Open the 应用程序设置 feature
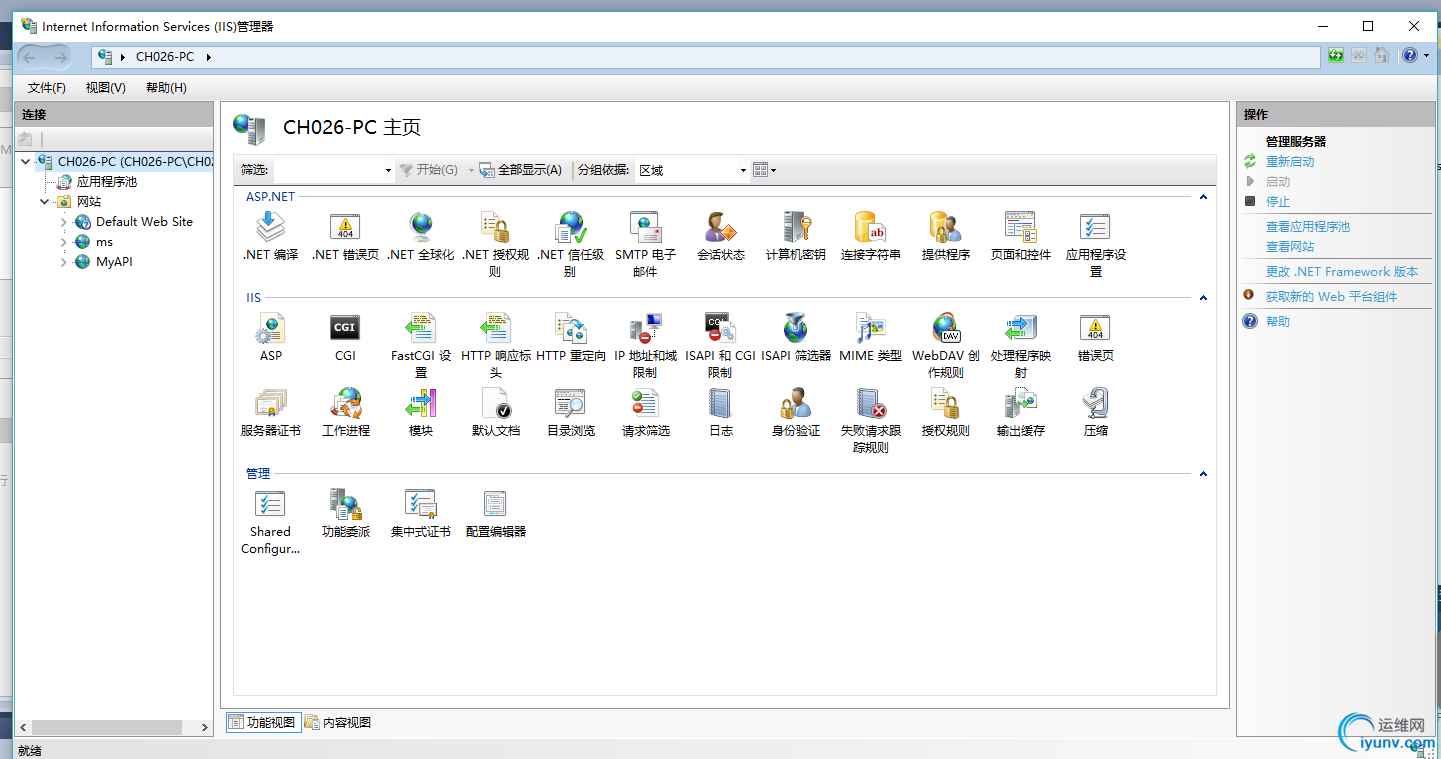 pyautogui.click(x=1096, y=244)
